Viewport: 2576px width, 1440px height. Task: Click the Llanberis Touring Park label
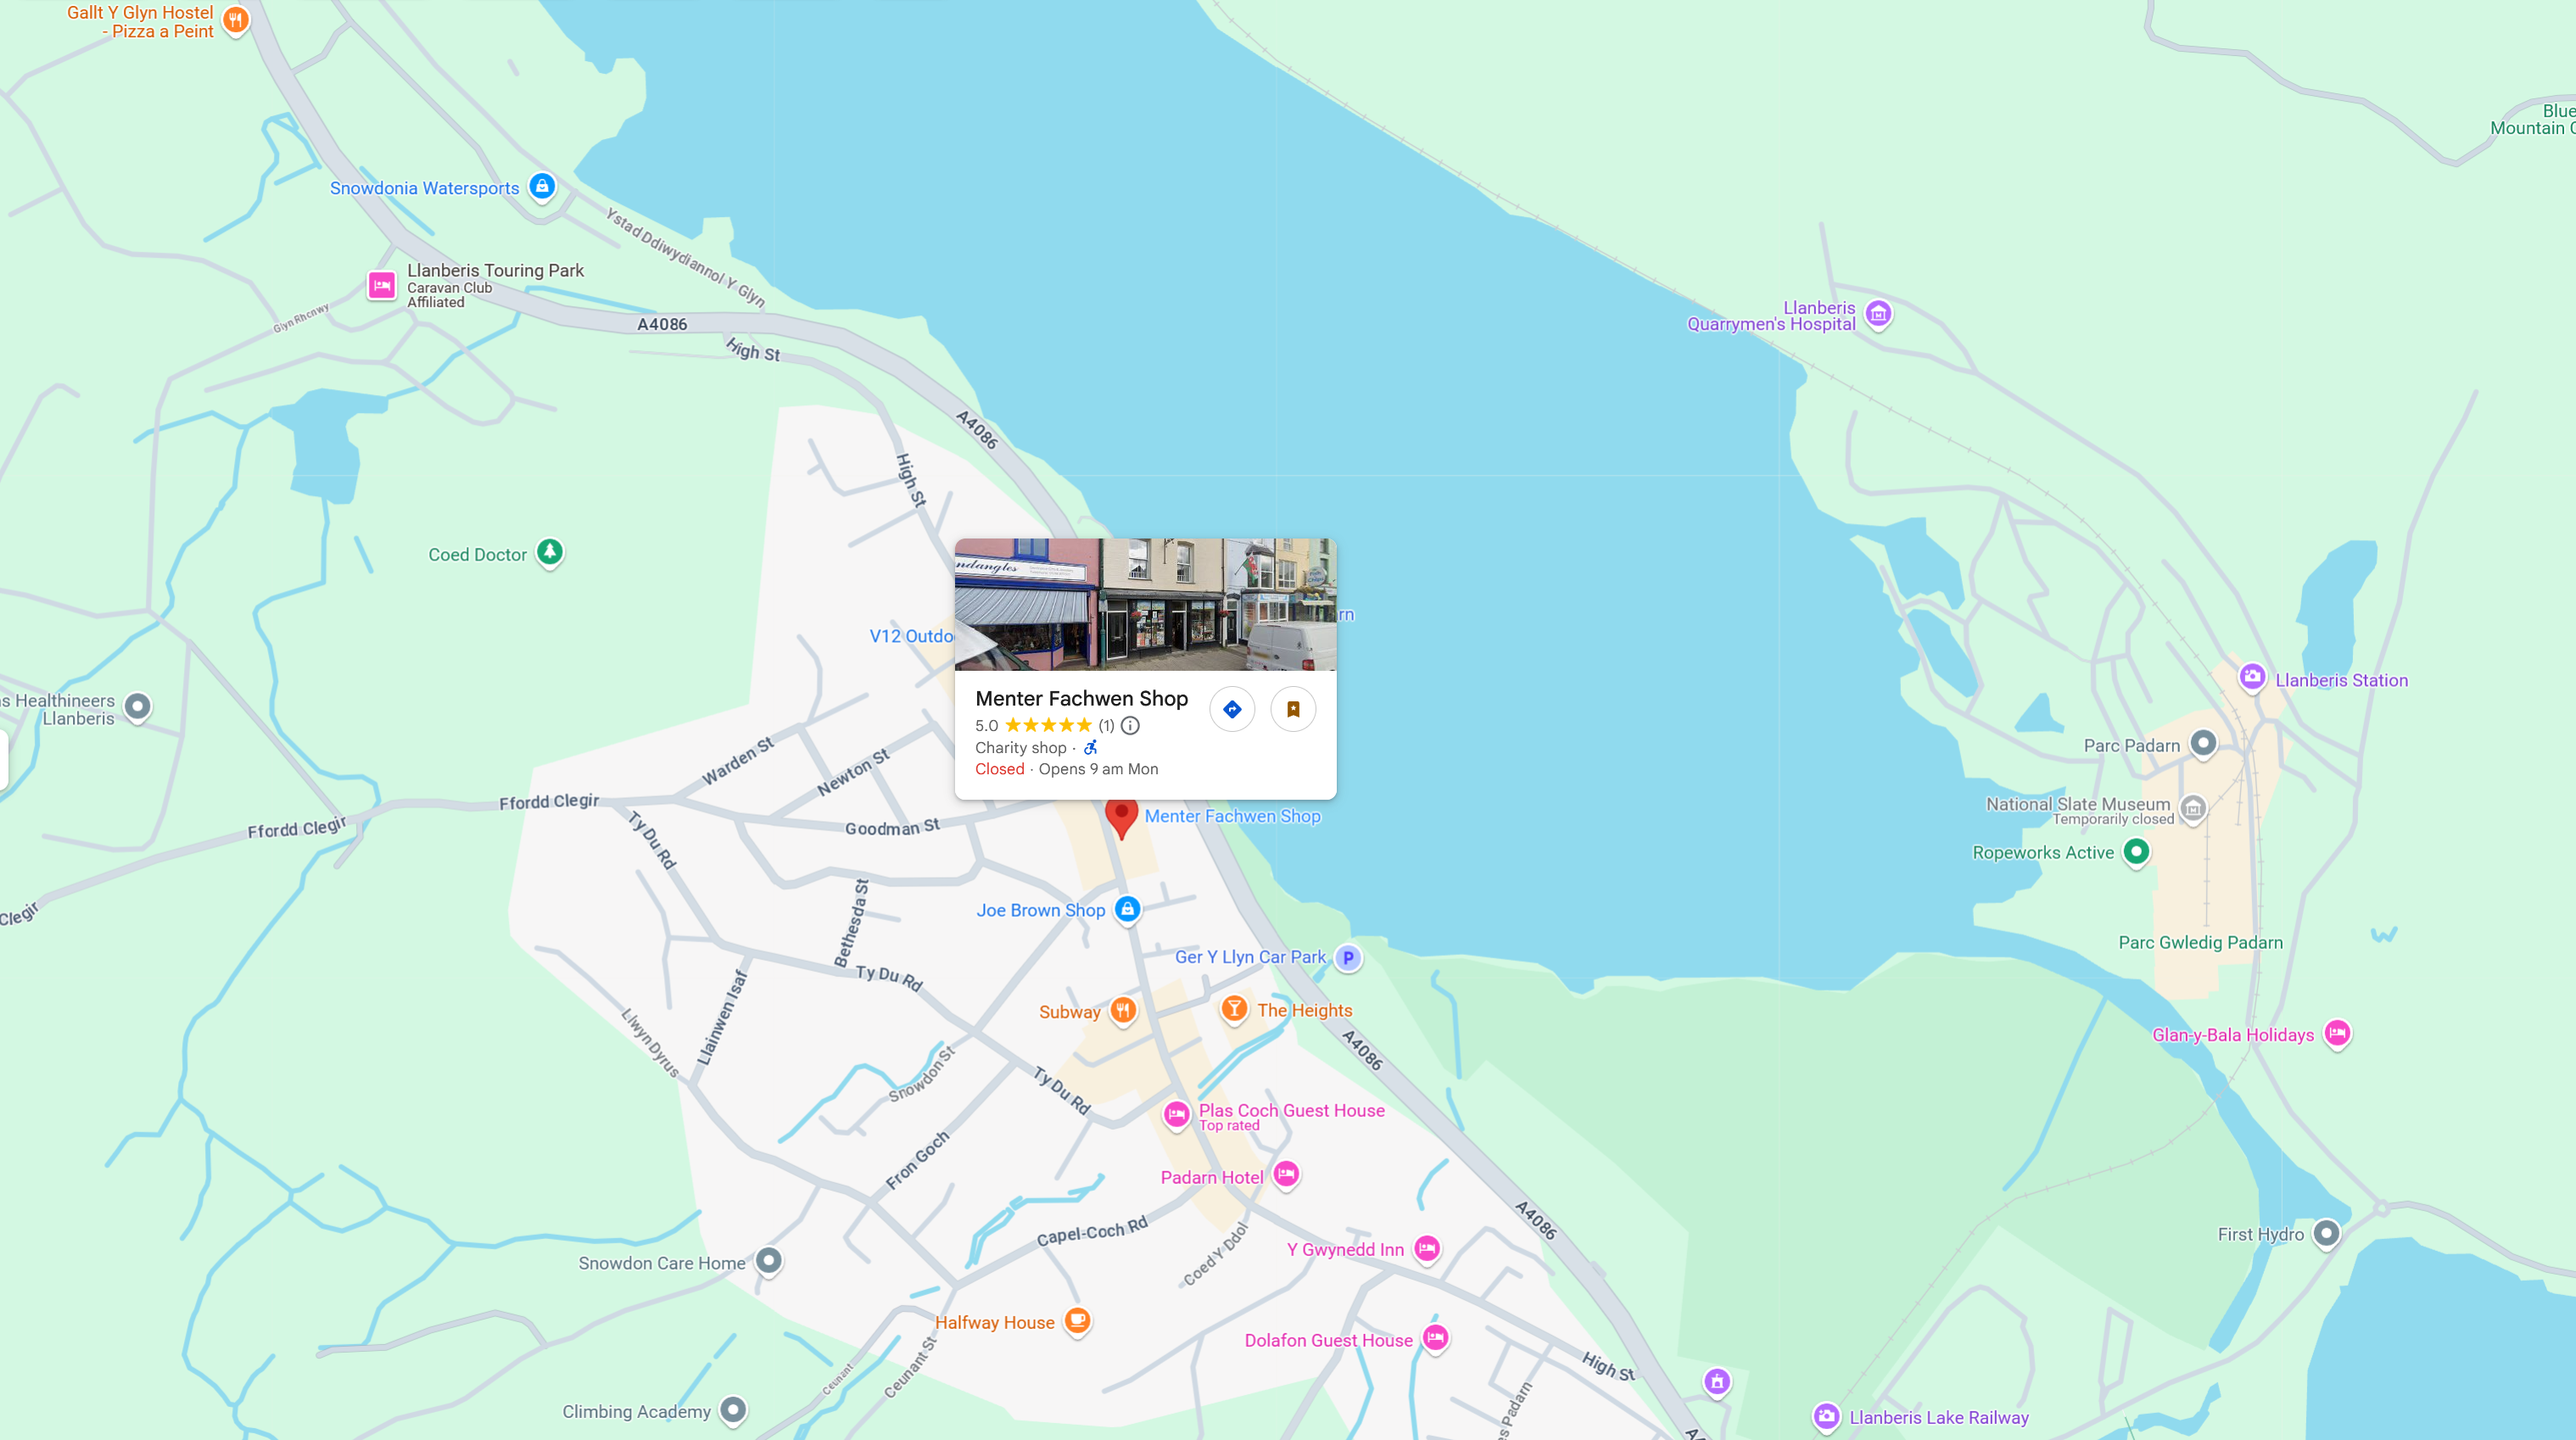pos(495,270)
